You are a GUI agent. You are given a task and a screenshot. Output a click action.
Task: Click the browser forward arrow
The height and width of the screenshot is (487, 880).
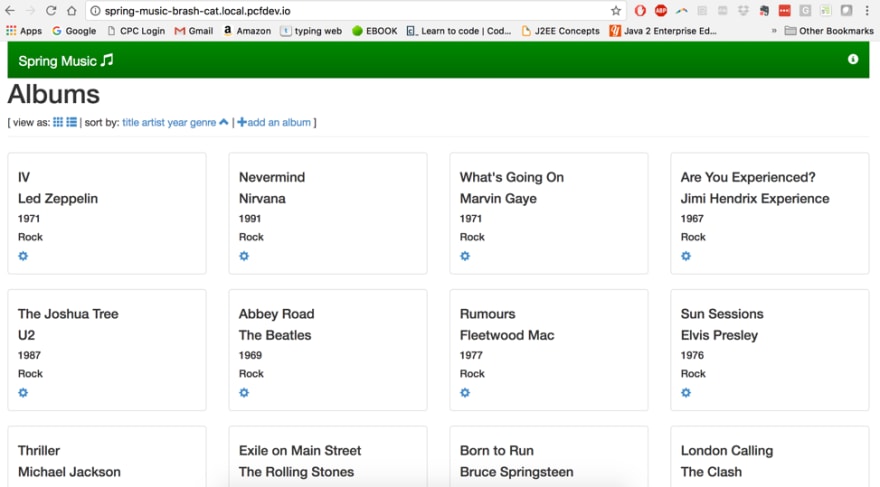click(x=30, y=11)
